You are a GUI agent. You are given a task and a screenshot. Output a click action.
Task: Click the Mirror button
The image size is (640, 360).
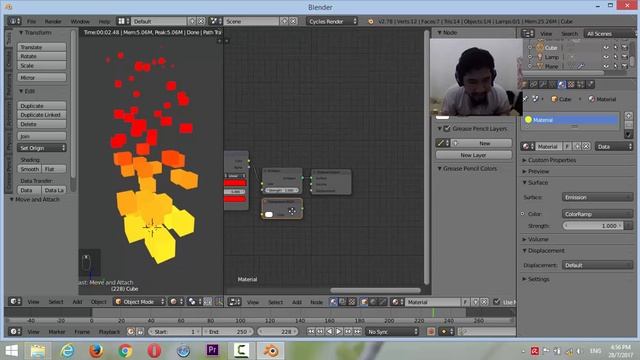tap(42, 78)
